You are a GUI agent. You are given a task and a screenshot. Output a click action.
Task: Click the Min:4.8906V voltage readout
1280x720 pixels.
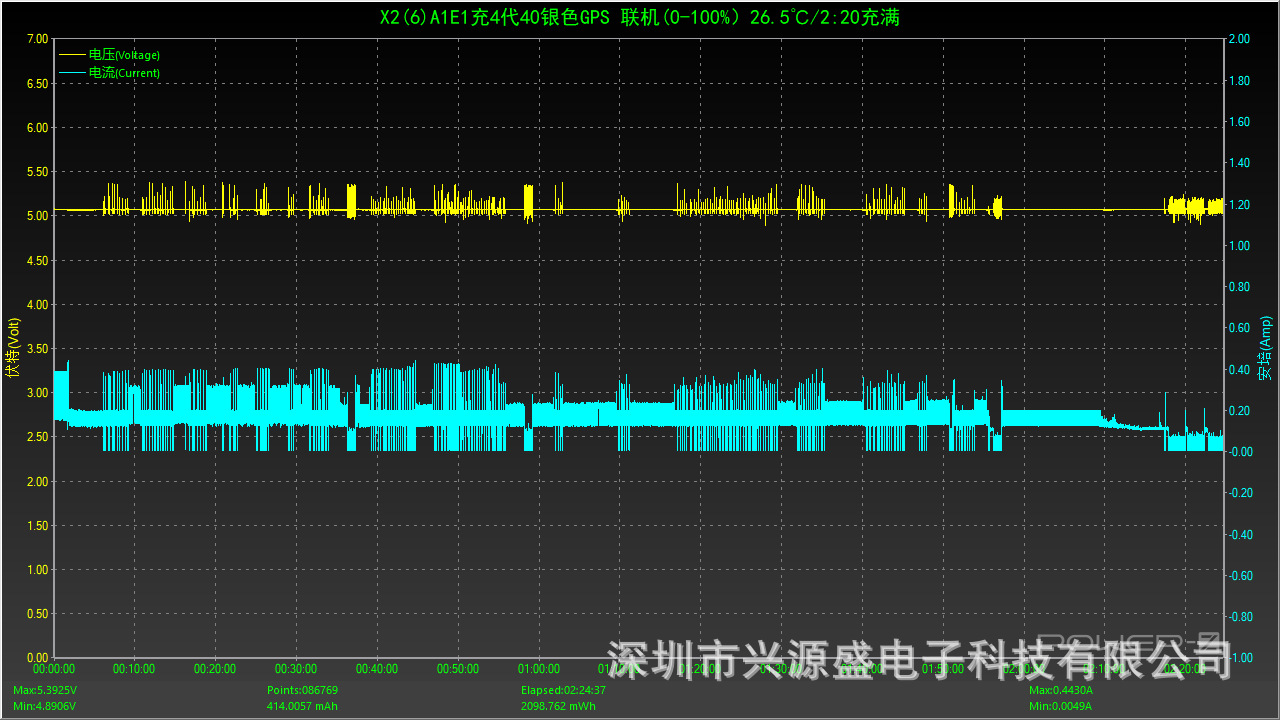[x=44, y=706]
